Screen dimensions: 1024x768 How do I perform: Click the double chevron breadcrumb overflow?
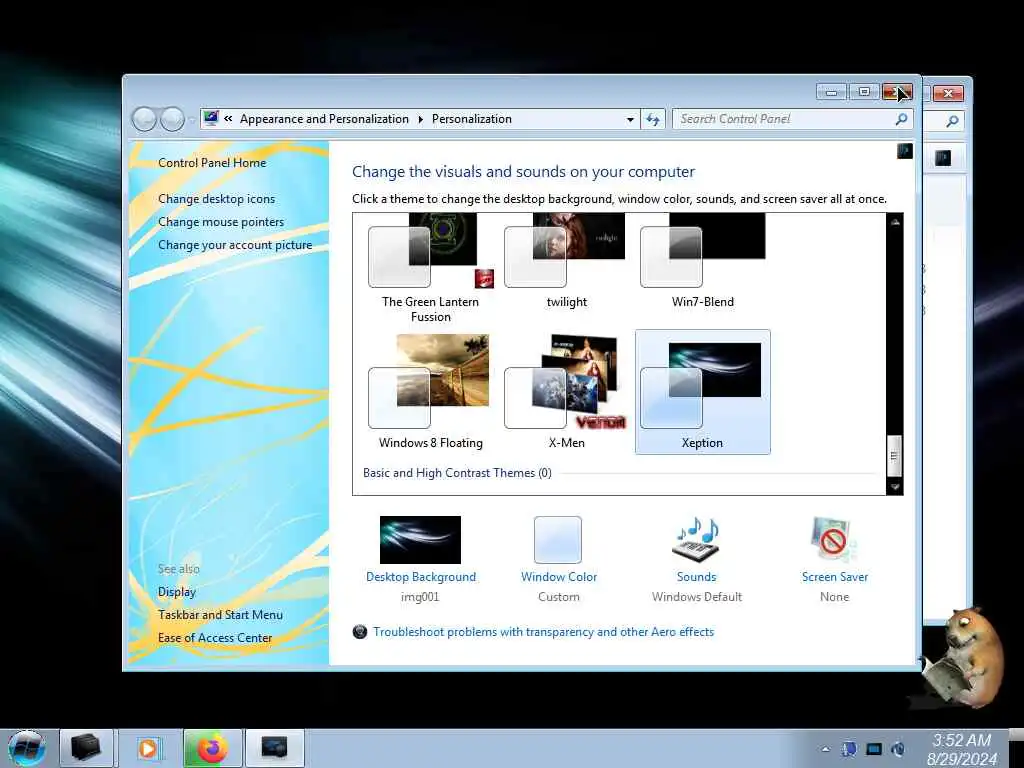[x=228, y=118]
